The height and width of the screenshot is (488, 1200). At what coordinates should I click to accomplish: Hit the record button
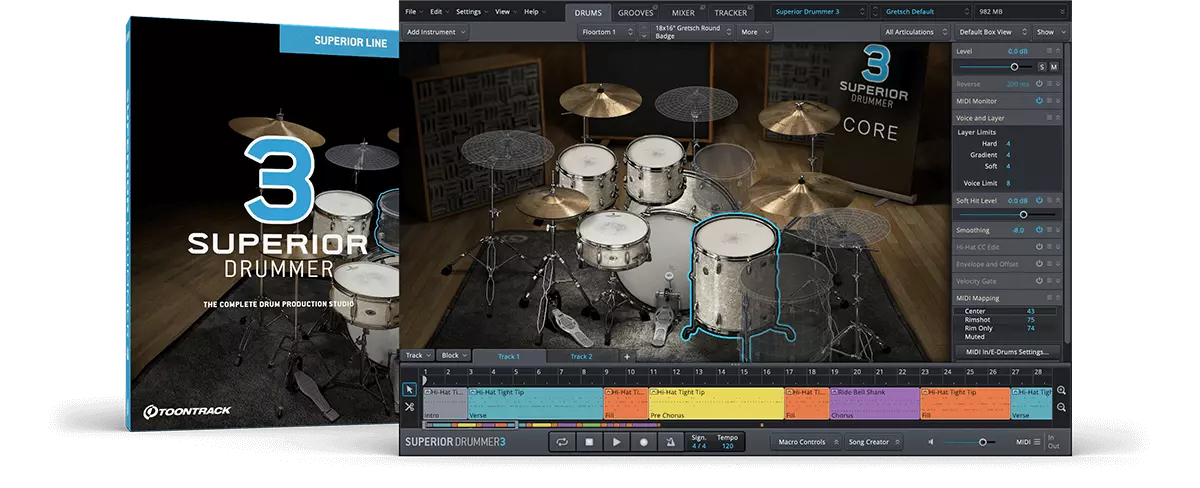[643, 441]
